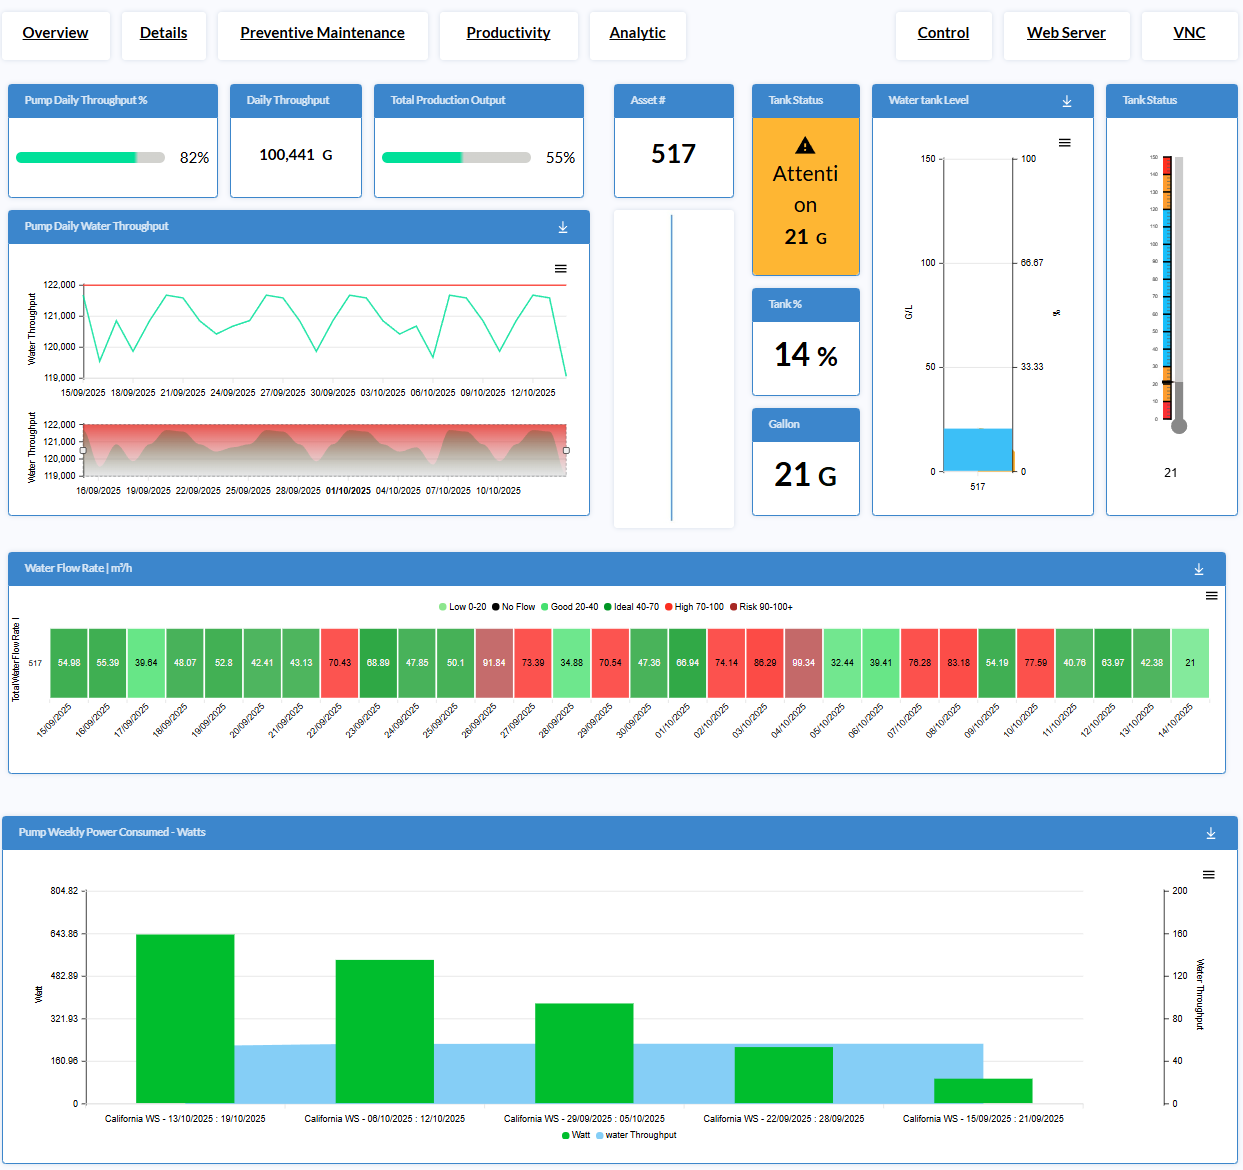Open the Web Server link
The width and height of the screenshot is (1243, 1170).
click(1066, 33)
